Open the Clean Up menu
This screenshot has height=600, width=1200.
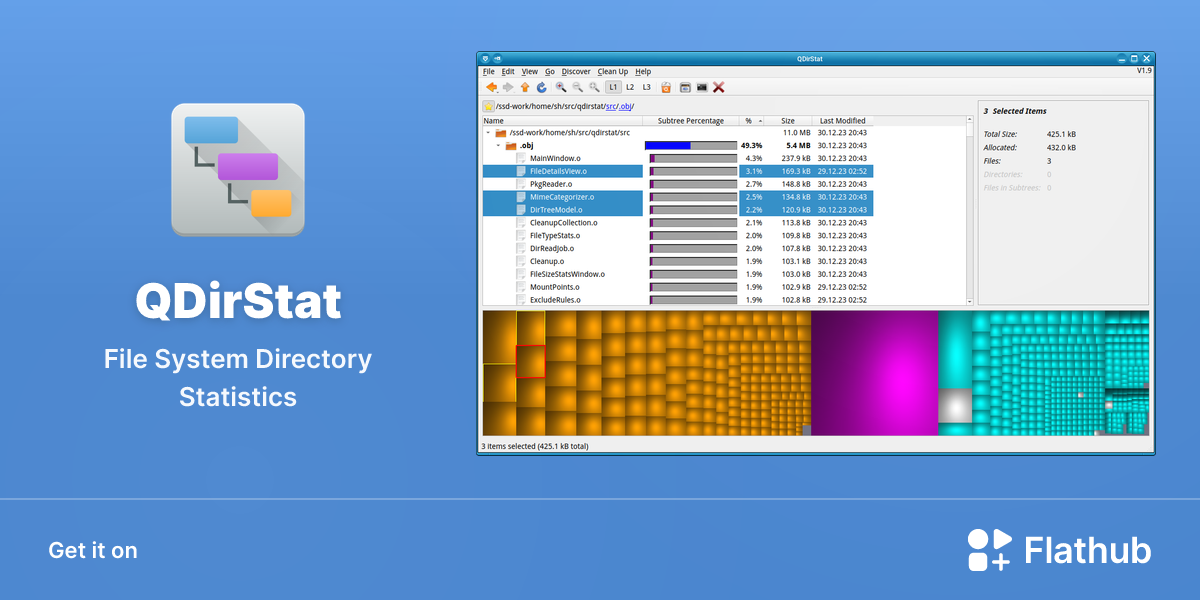point(613,72)
